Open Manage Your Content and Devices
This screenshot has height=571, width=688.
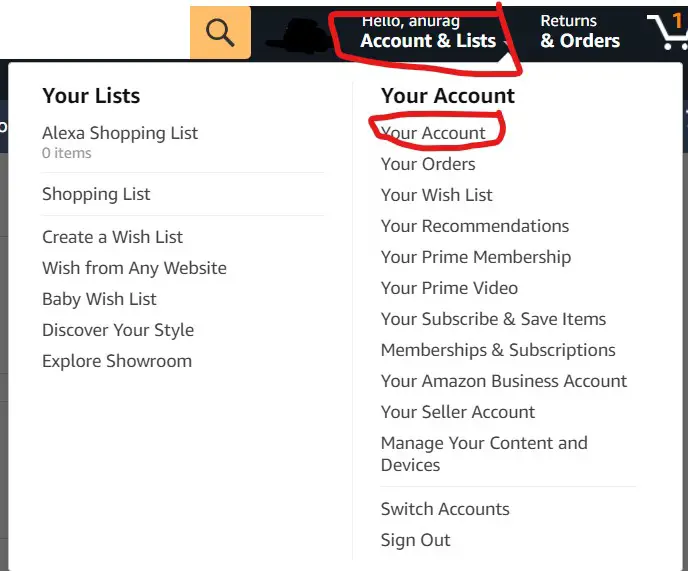click(x=484, y=454)
